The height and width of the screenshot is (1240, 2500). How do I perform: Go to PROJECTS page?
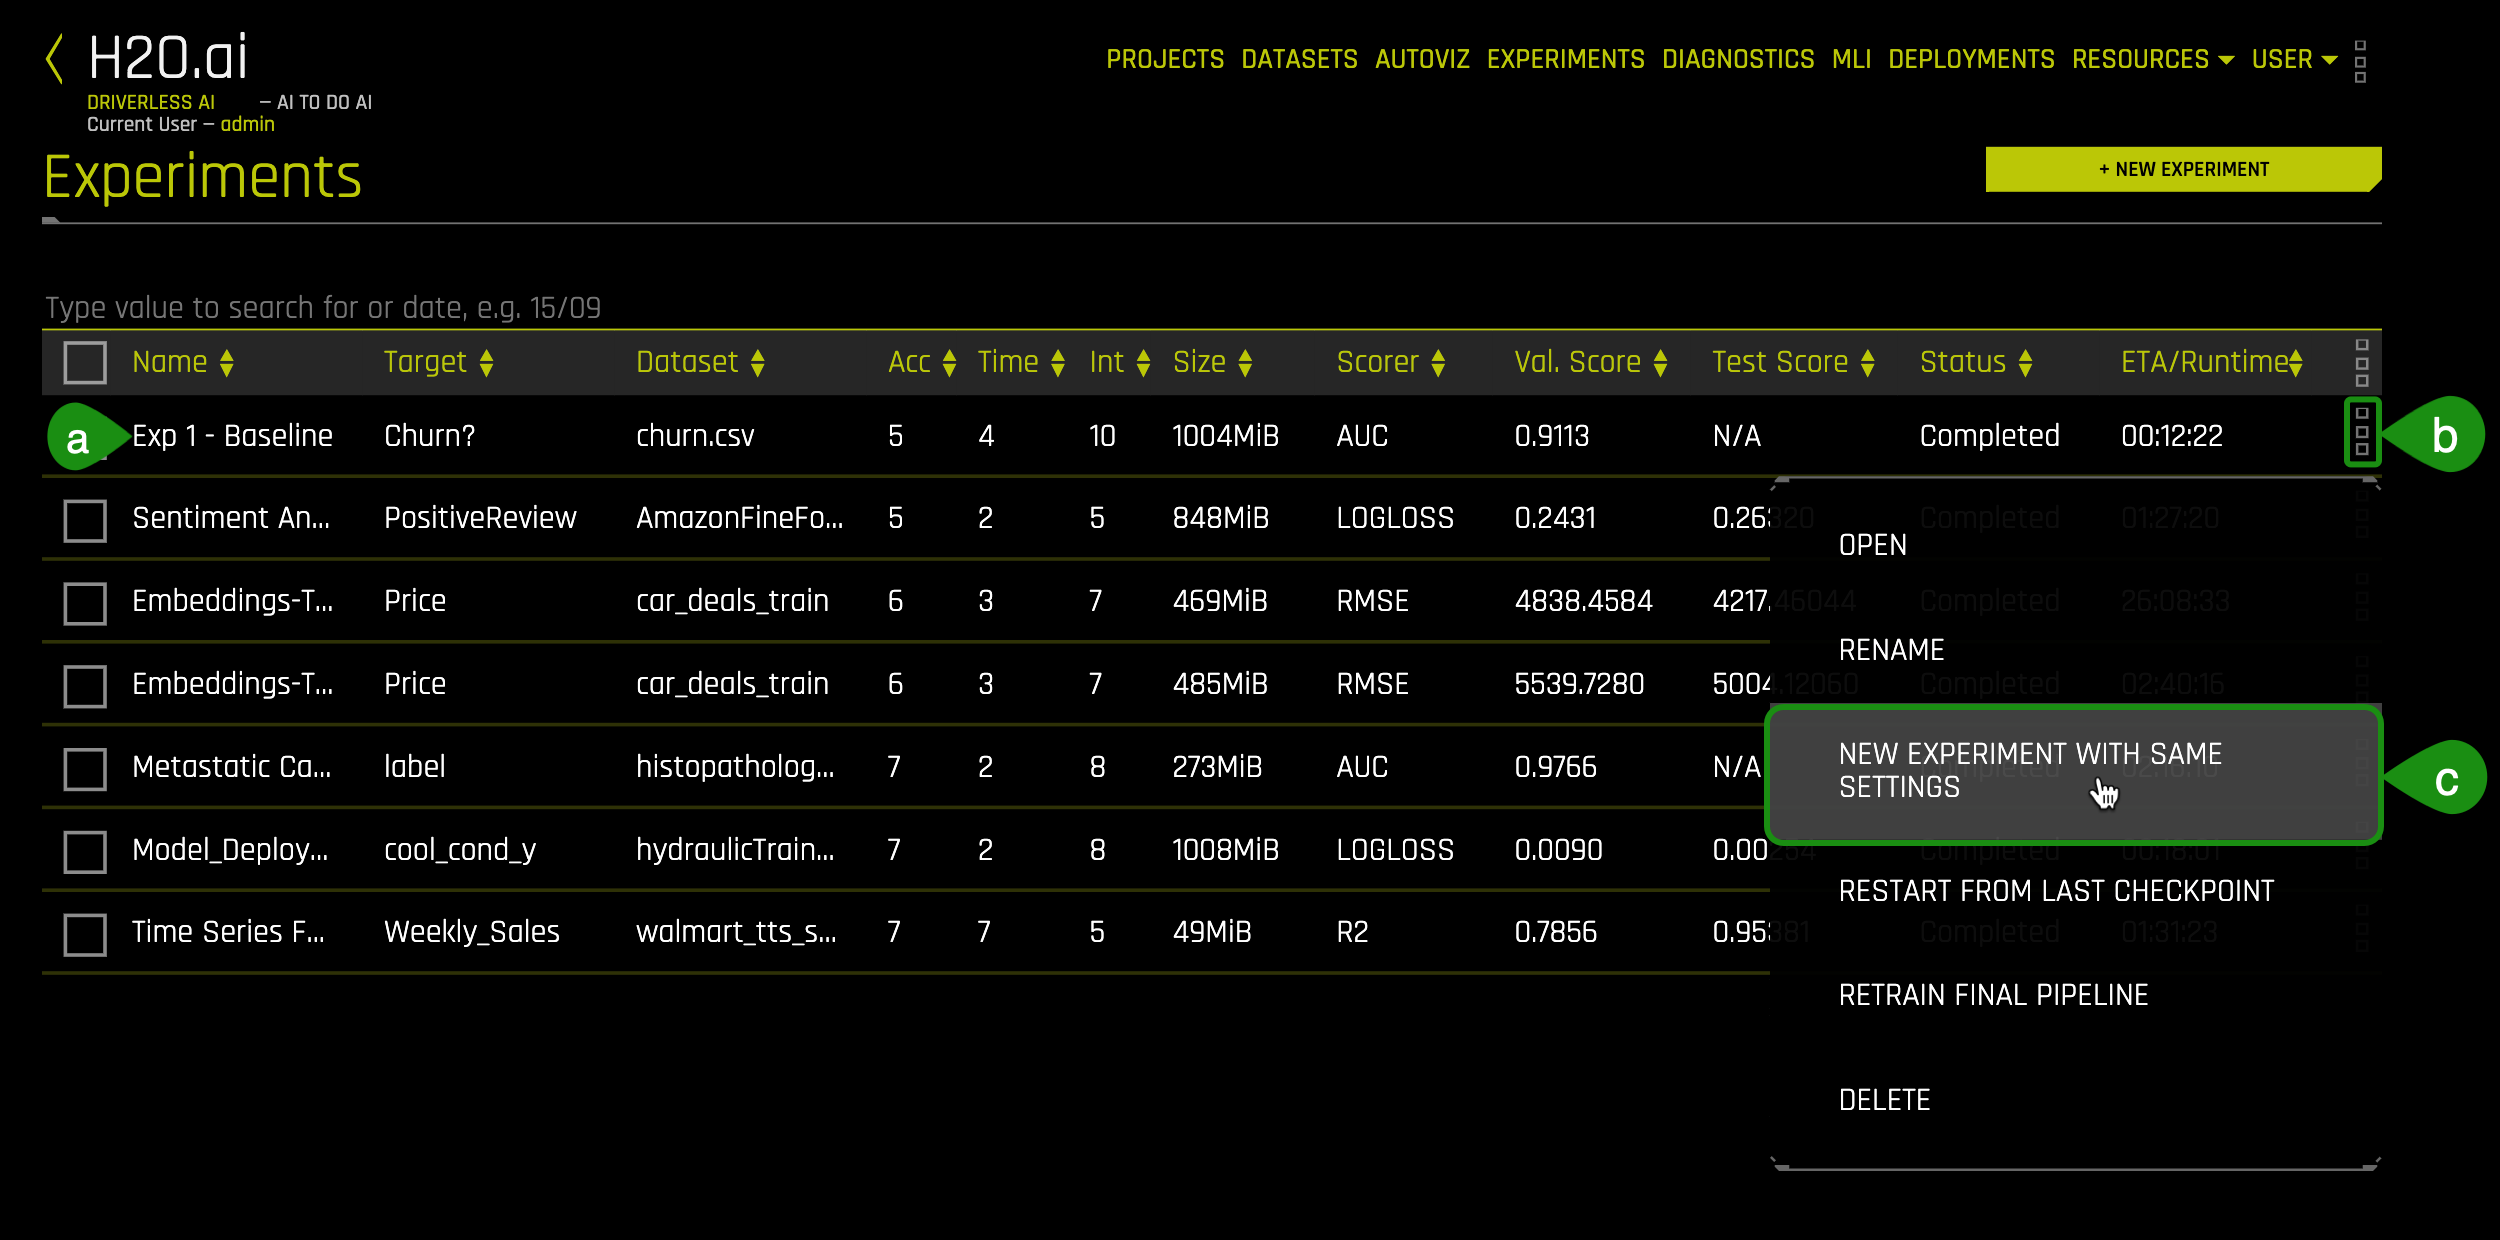click(x=1165, y=59)
